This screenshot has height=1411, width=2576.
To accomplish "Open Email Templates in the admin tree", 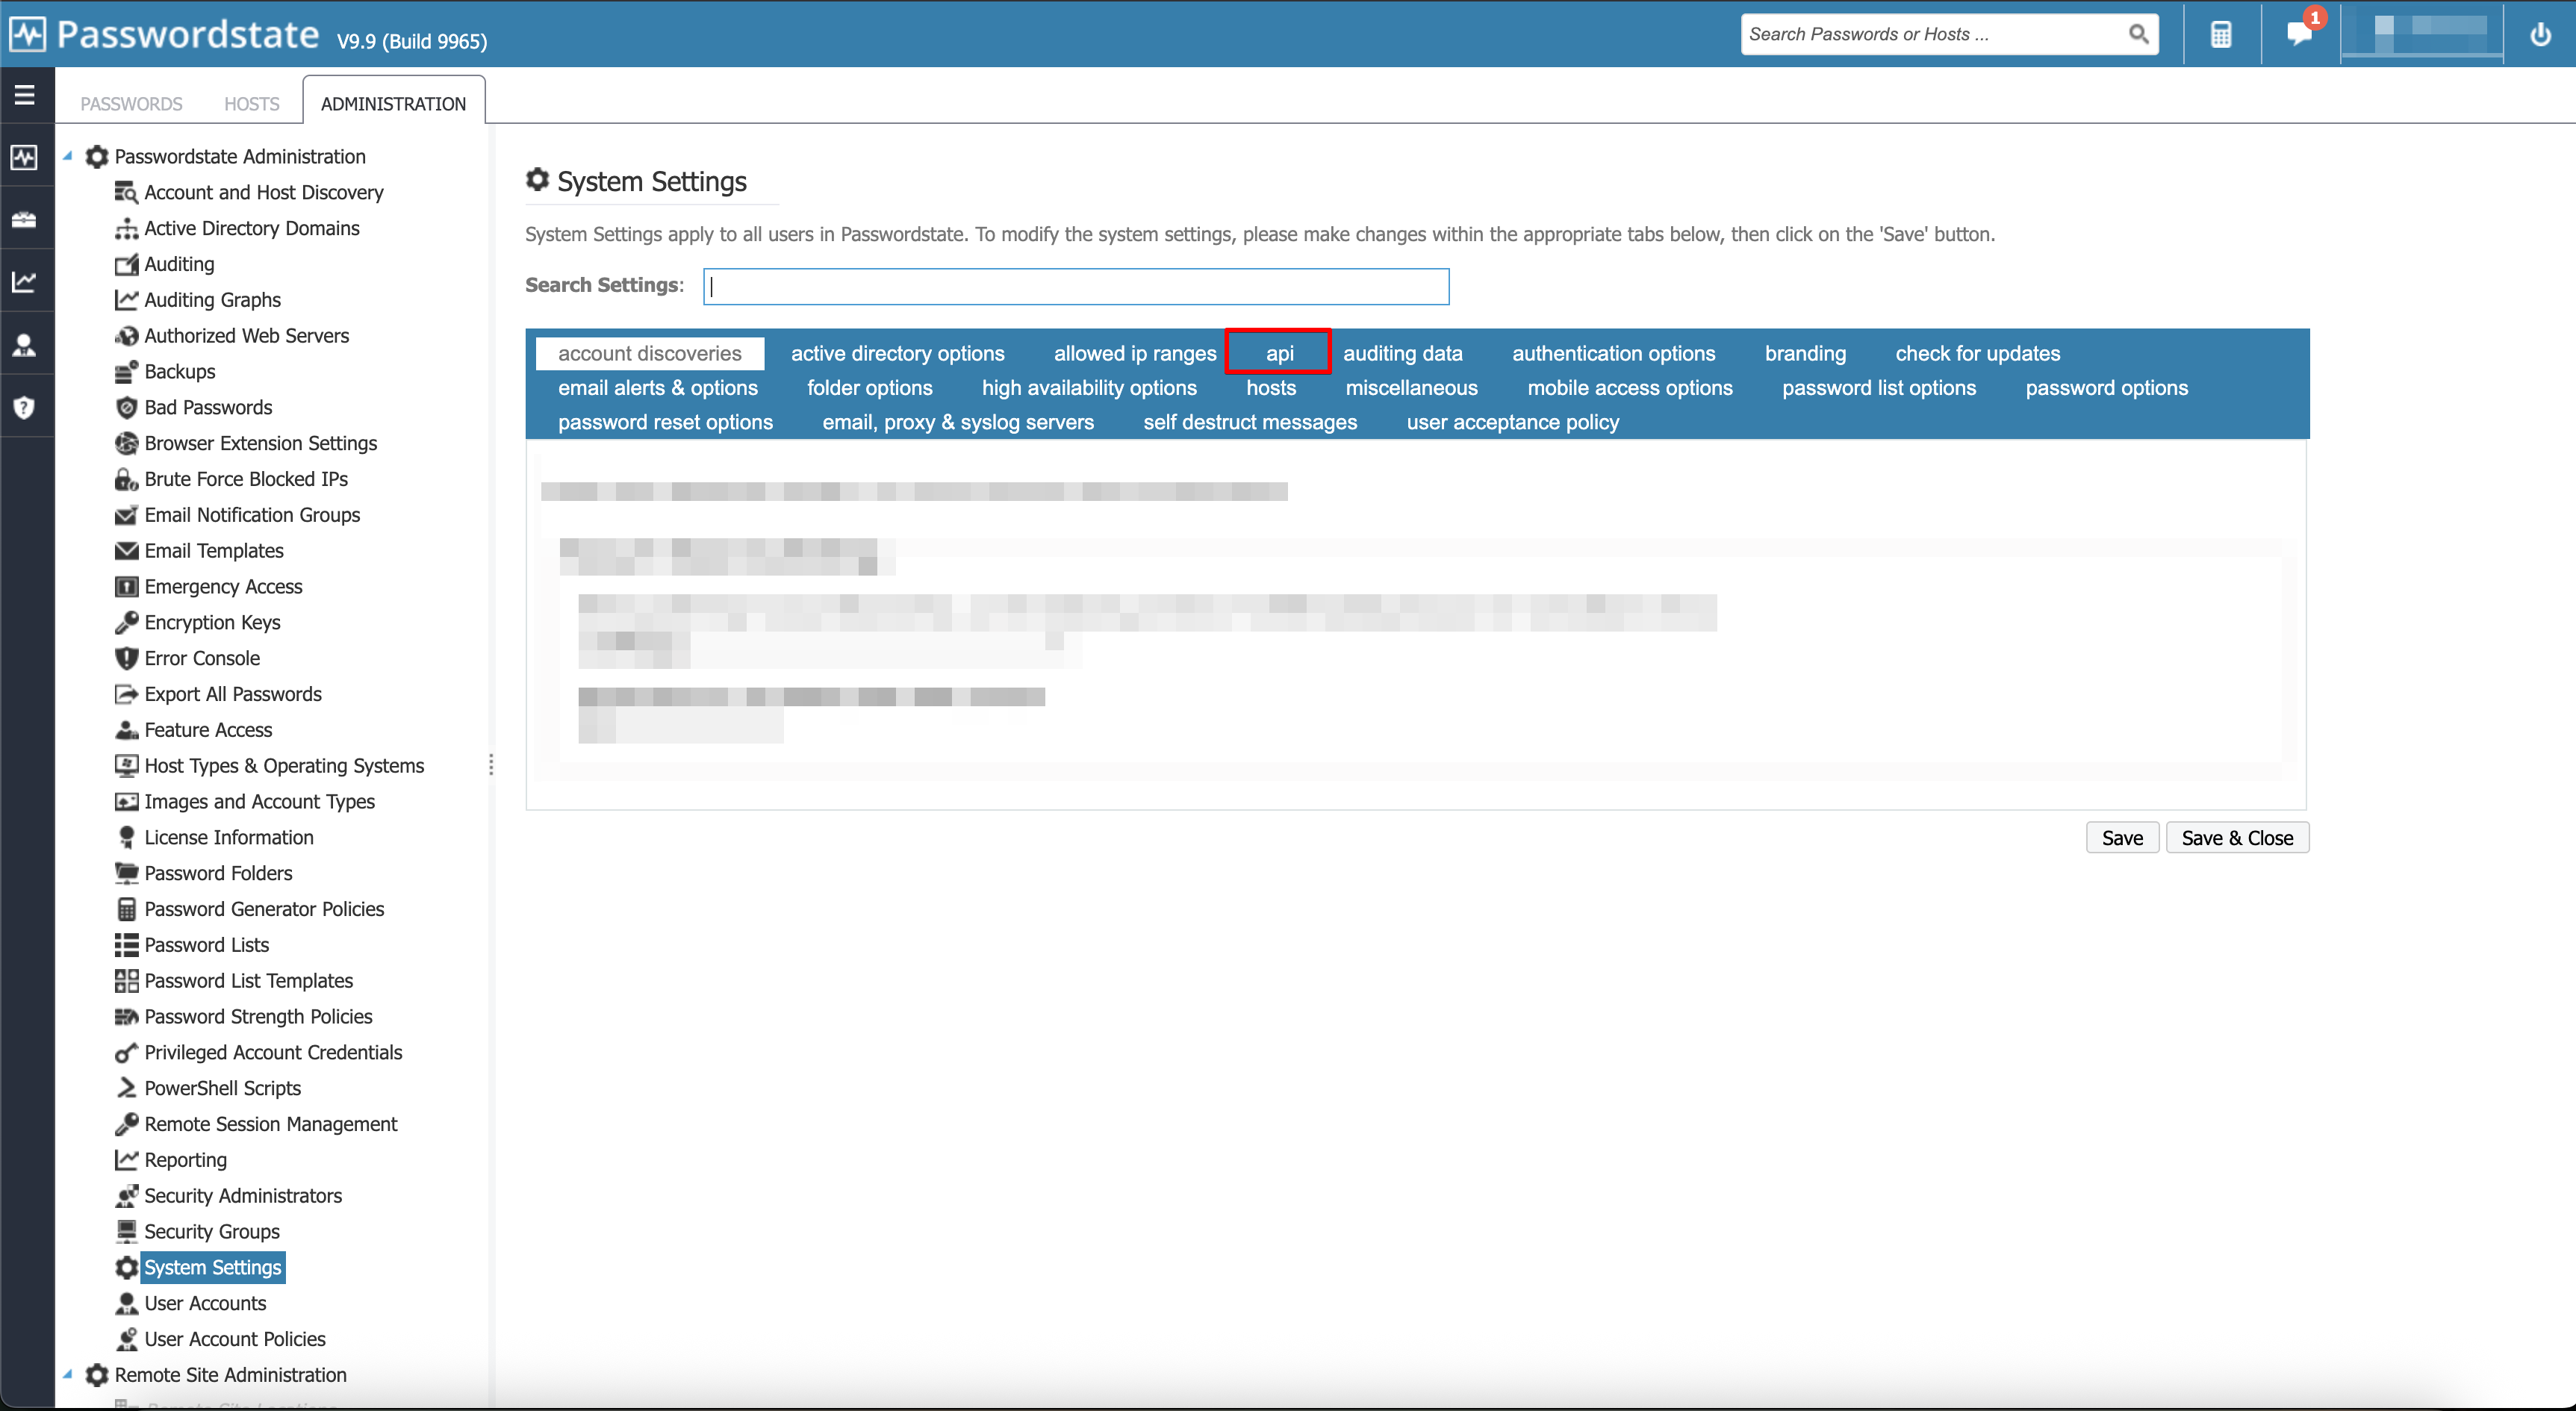I will click(x=213, y=550).
